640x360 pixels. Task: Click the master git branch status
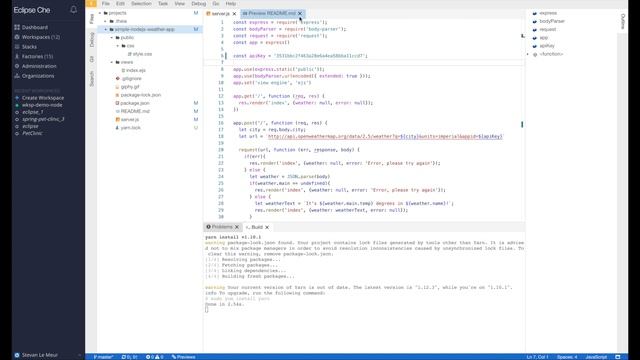coord(103,357)
